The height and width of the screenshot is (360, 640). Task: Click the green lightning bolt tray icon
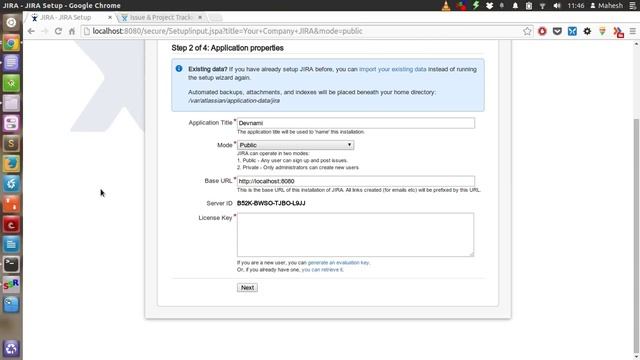coord(476,5)
